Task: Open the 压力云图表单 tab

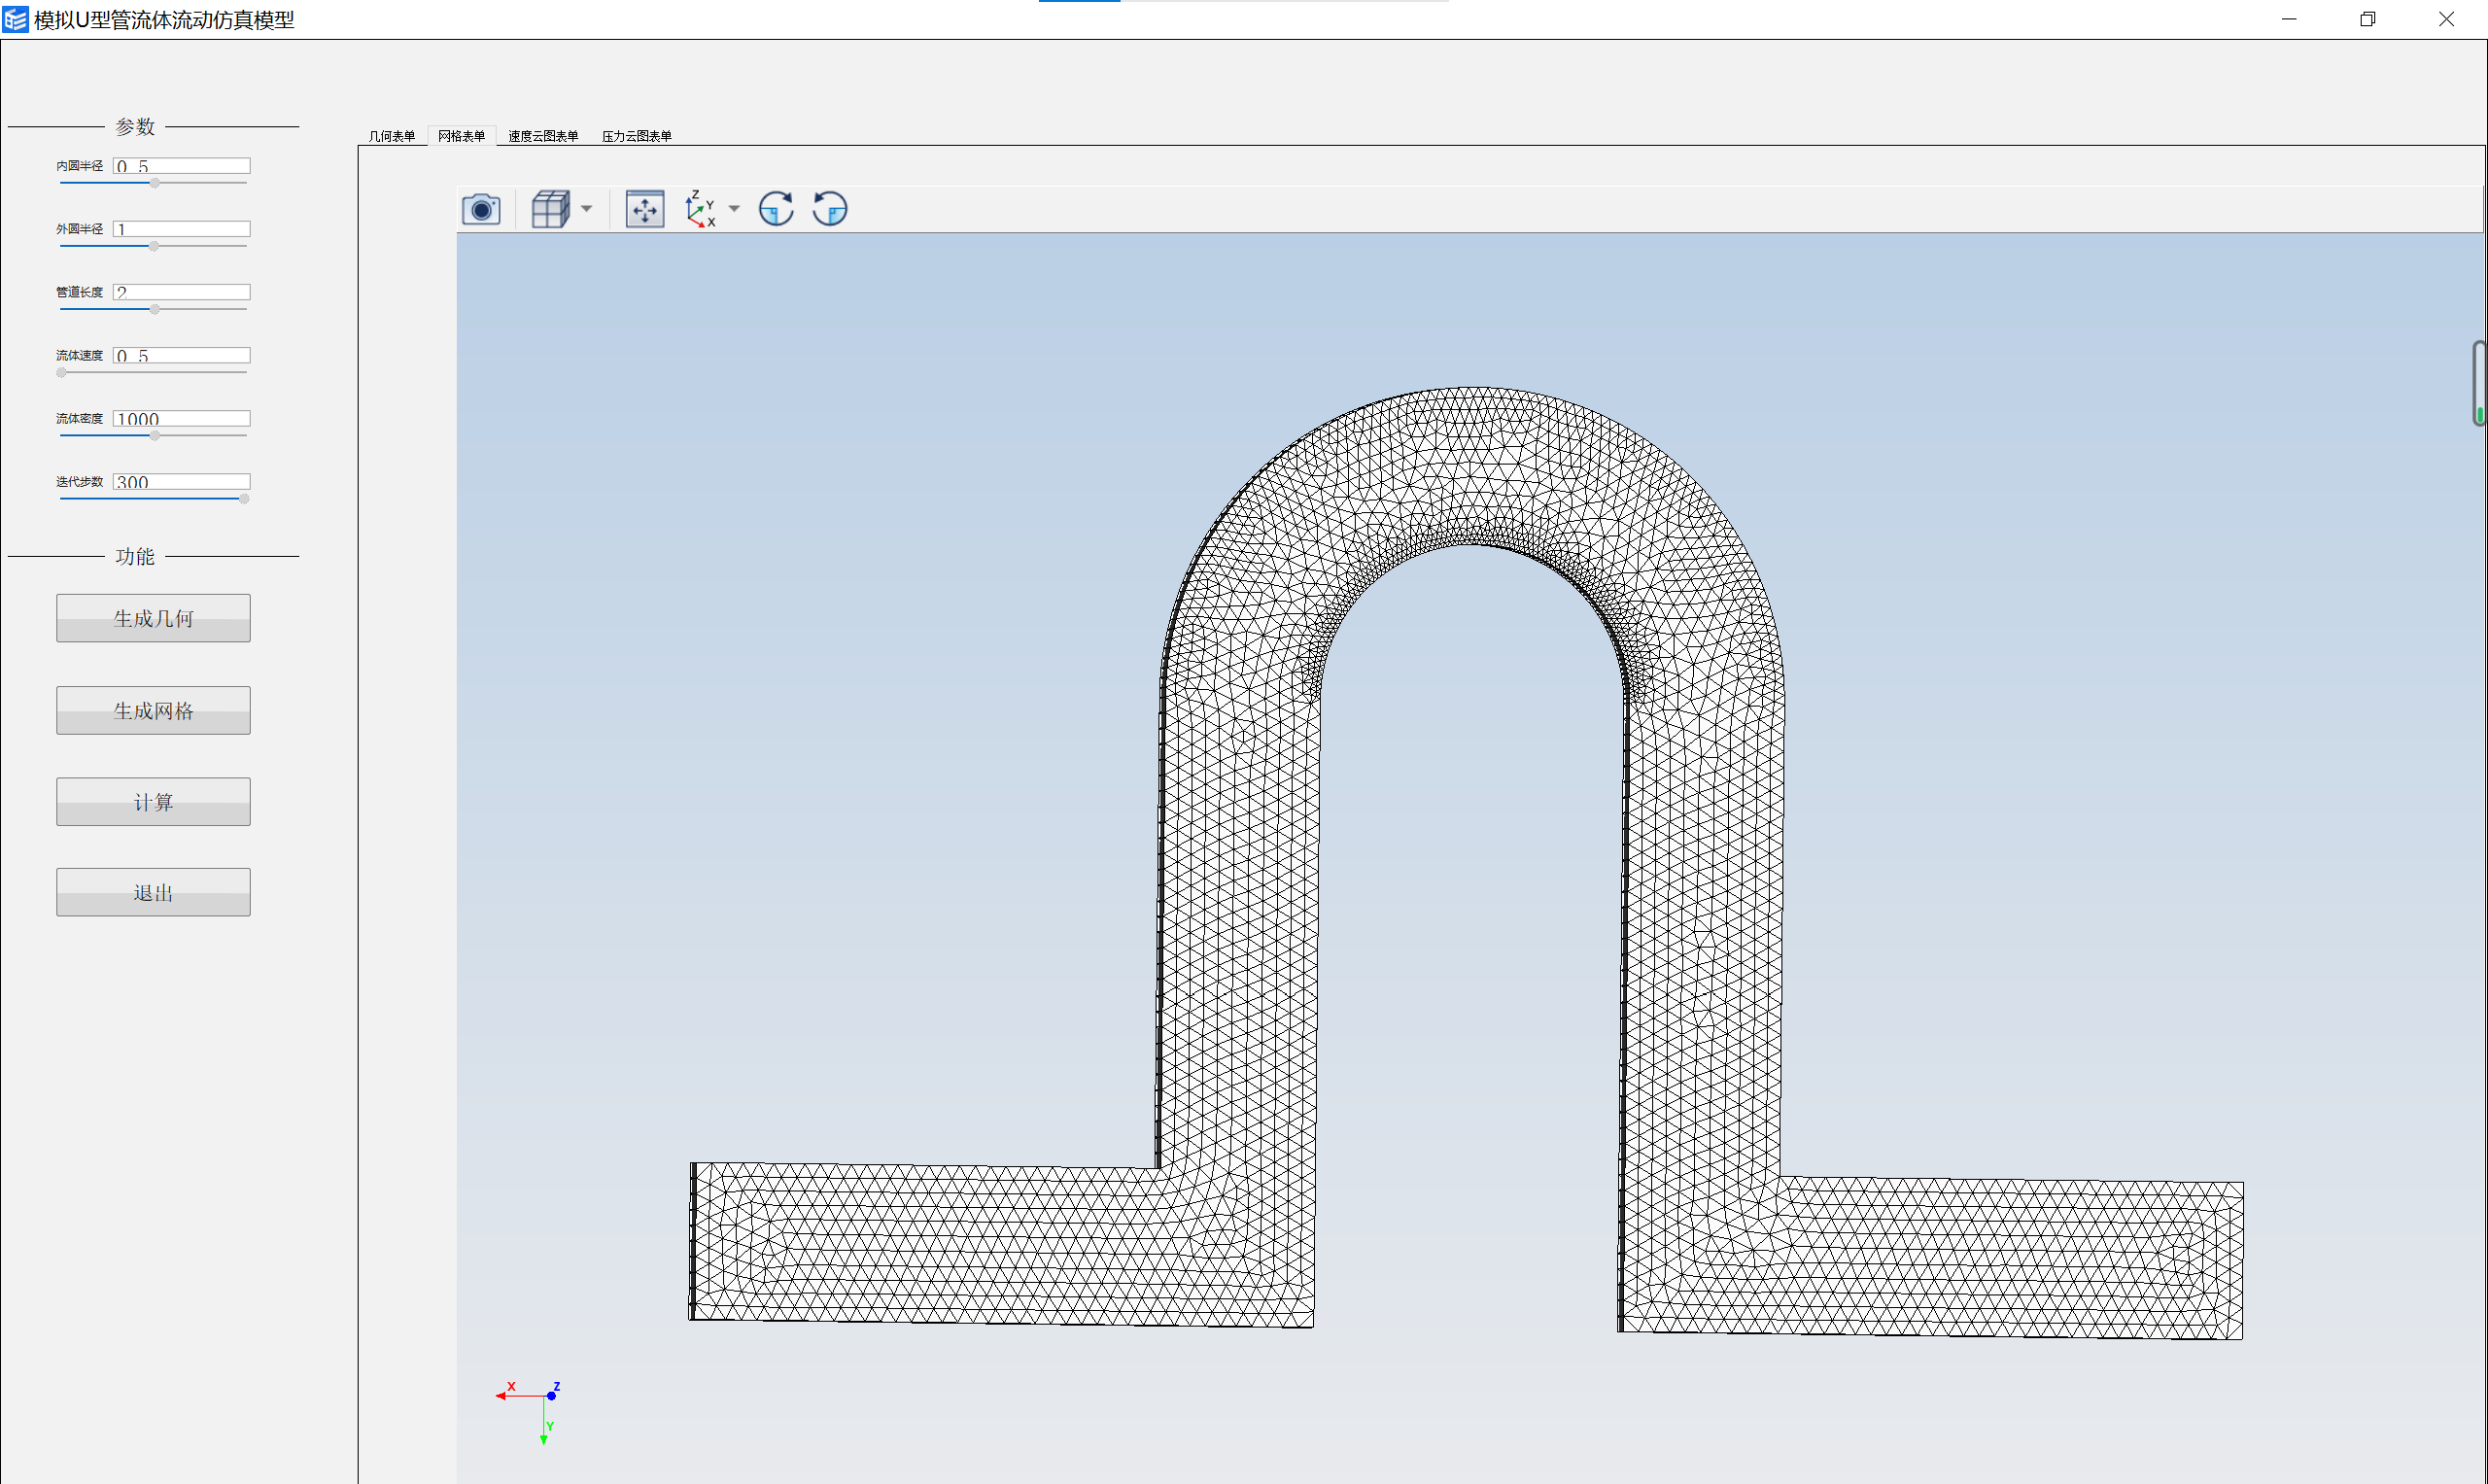Action: click(637, 136)
